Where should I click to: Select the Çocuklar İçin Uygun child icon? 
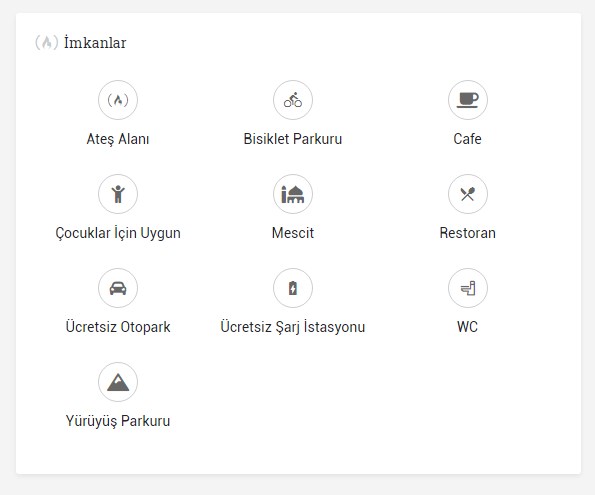118,194
